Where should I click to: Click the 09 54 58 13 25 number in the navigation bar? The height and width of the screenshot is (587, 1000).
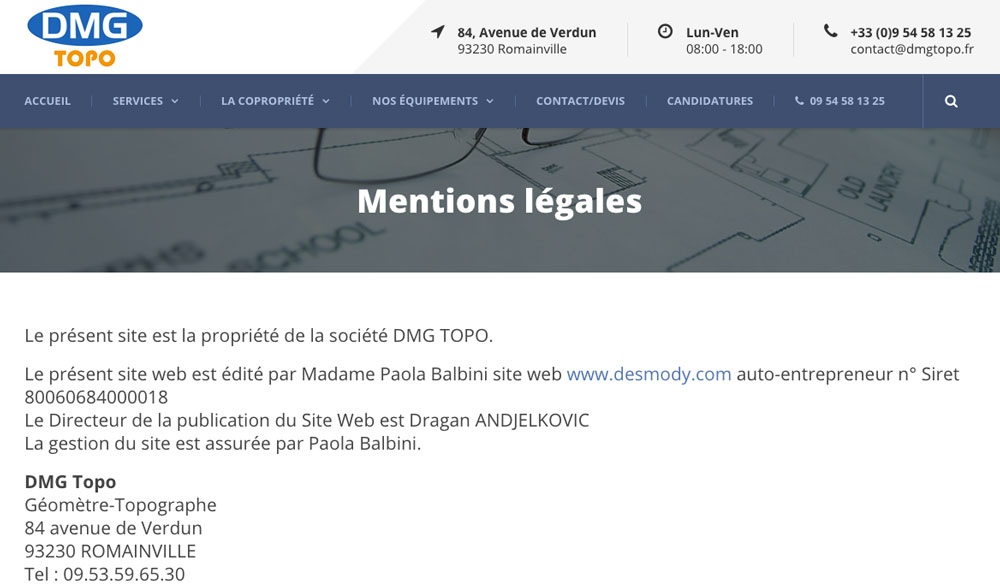[847, 101]
